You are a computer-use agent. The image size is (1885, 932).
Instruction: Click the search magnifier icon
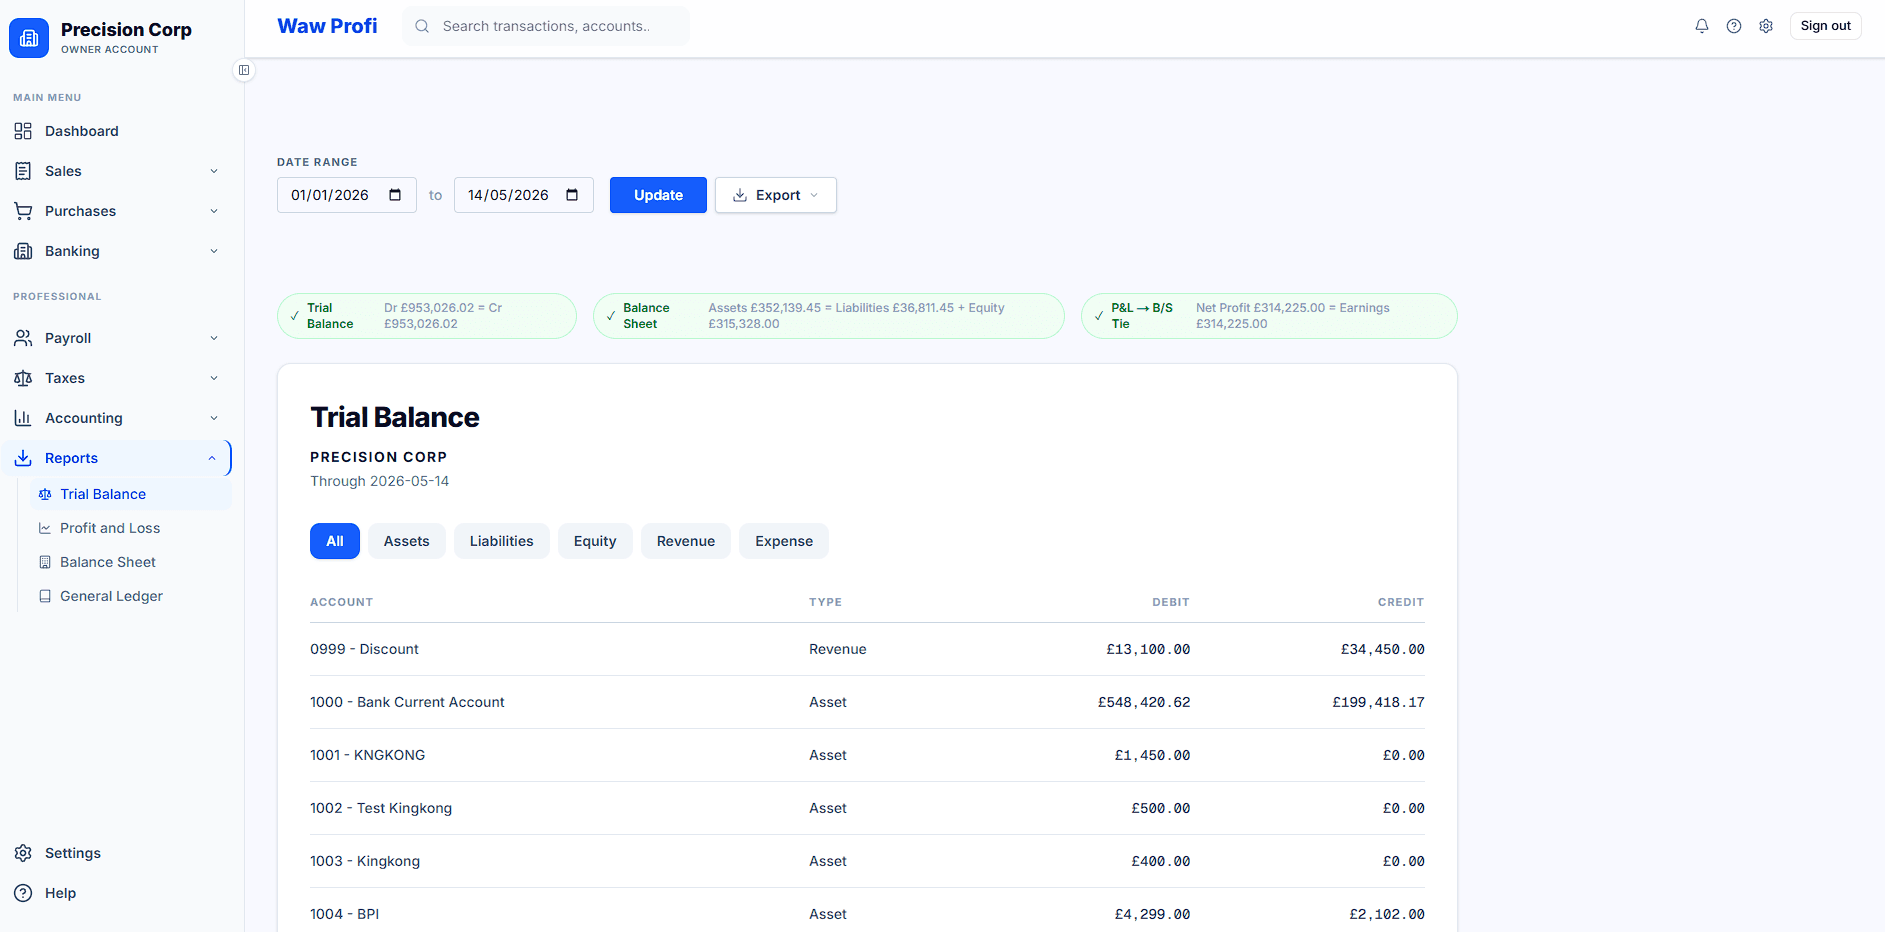click(x=422, y=26)
